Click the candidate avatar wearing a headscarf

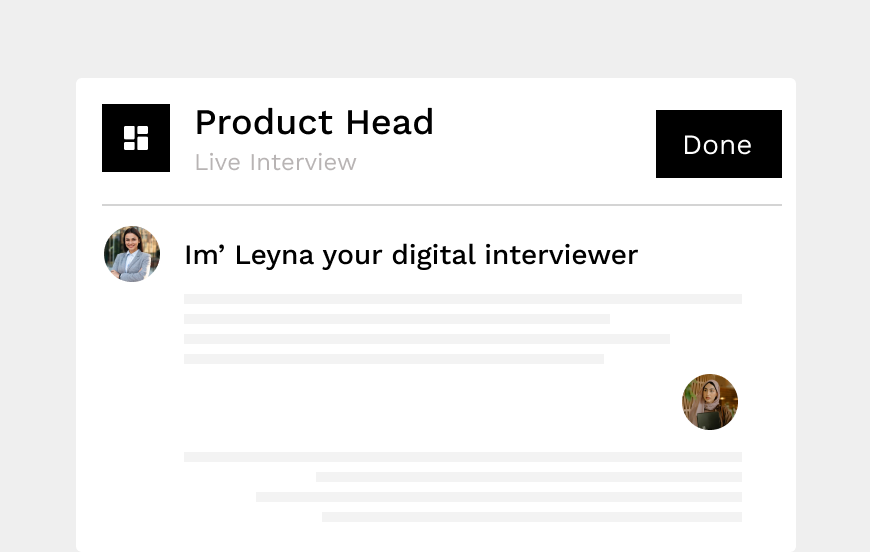click(x=710, y=402)
